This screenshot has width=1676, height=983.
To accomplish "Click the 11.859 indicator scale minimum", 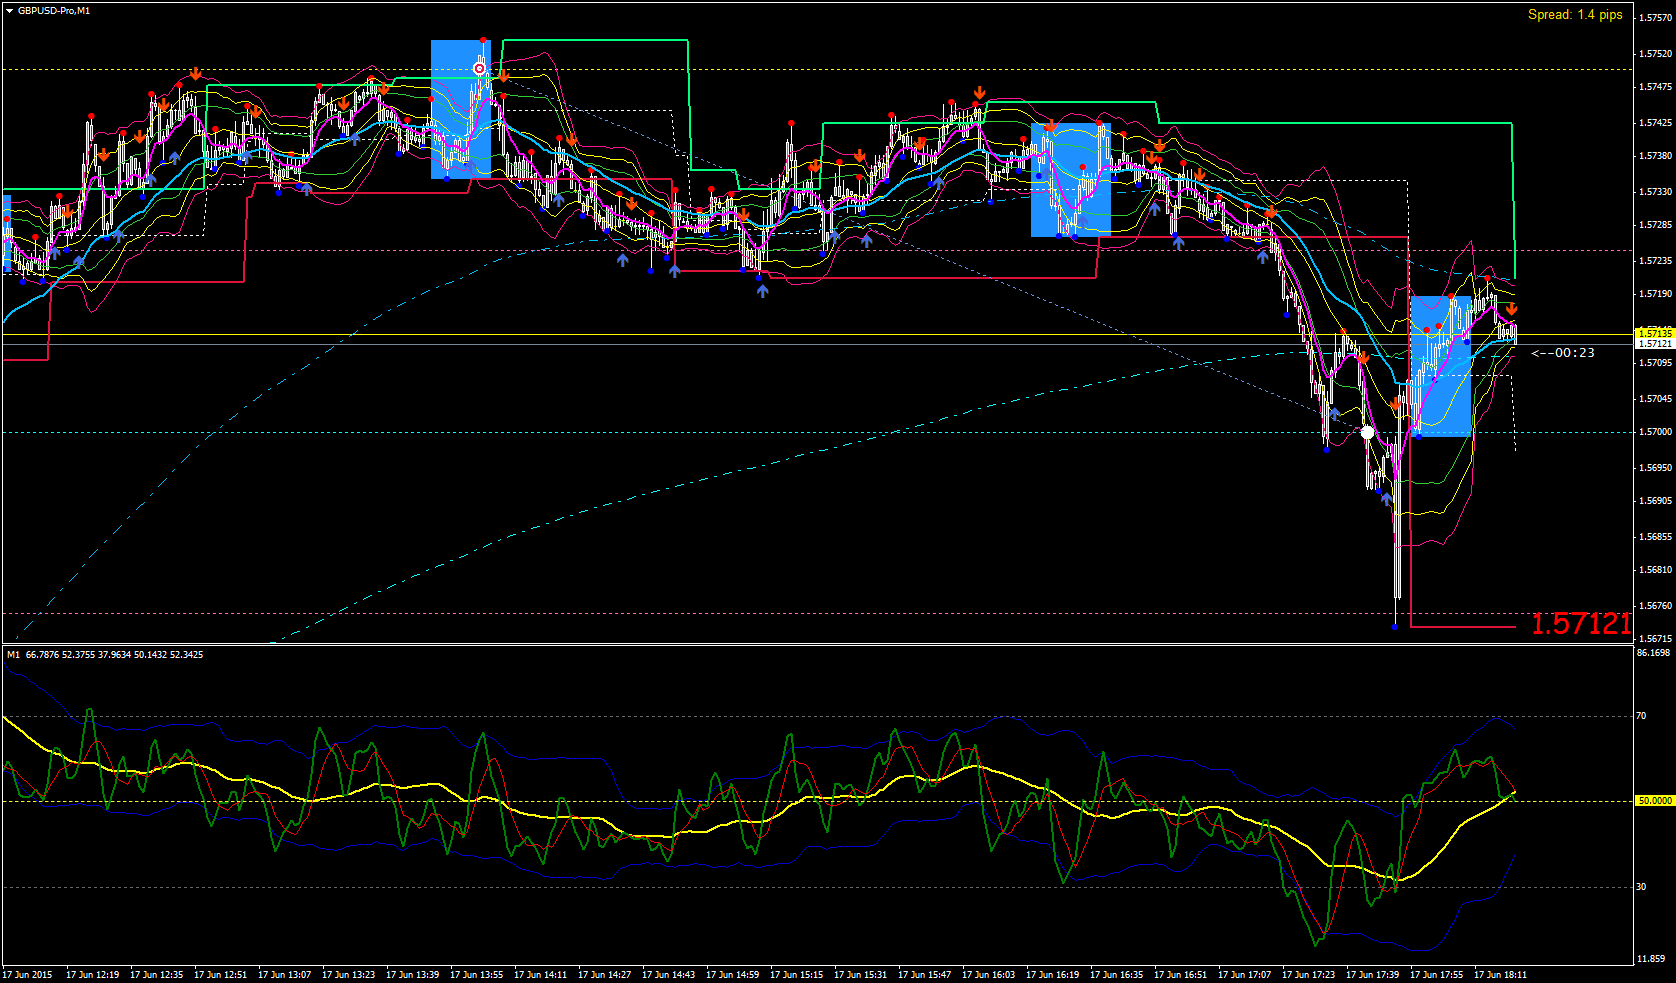I will (x=1651, y=959).
